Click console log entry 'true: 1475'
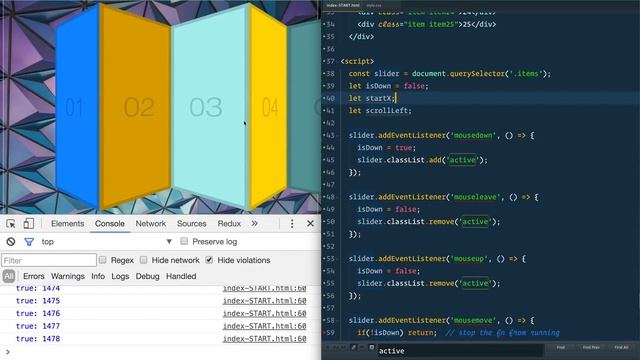Image resolution: width=640 pixels, height=360 pixels. tap(38, 301)
